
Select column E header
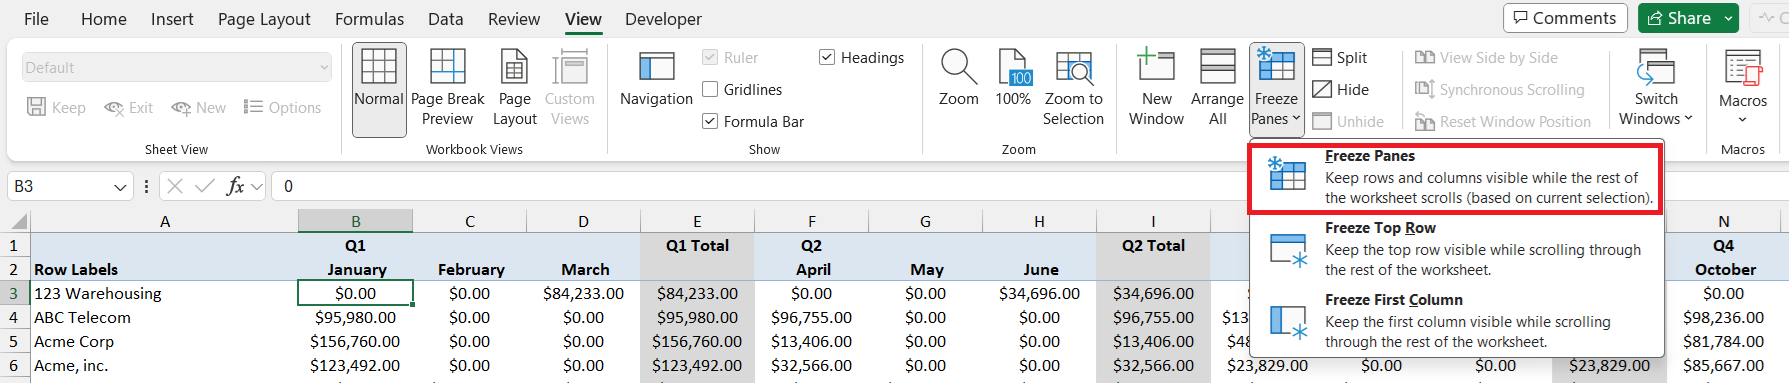coord(697,221)
